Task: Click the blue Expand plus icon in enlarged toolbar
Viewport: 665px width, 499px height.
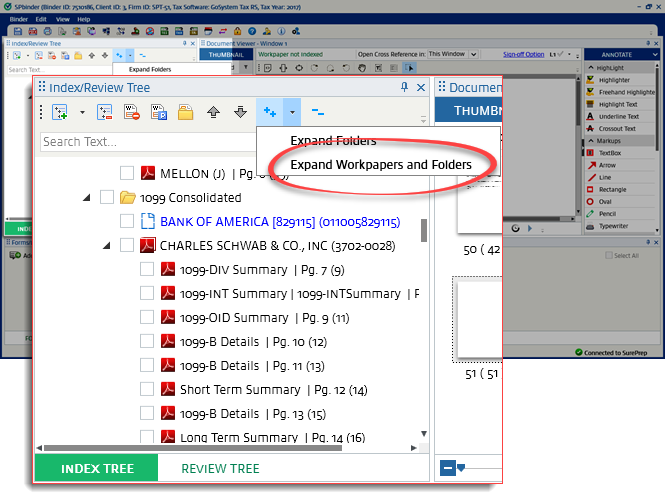Action: pyautogui.click(x=270, y=112)
